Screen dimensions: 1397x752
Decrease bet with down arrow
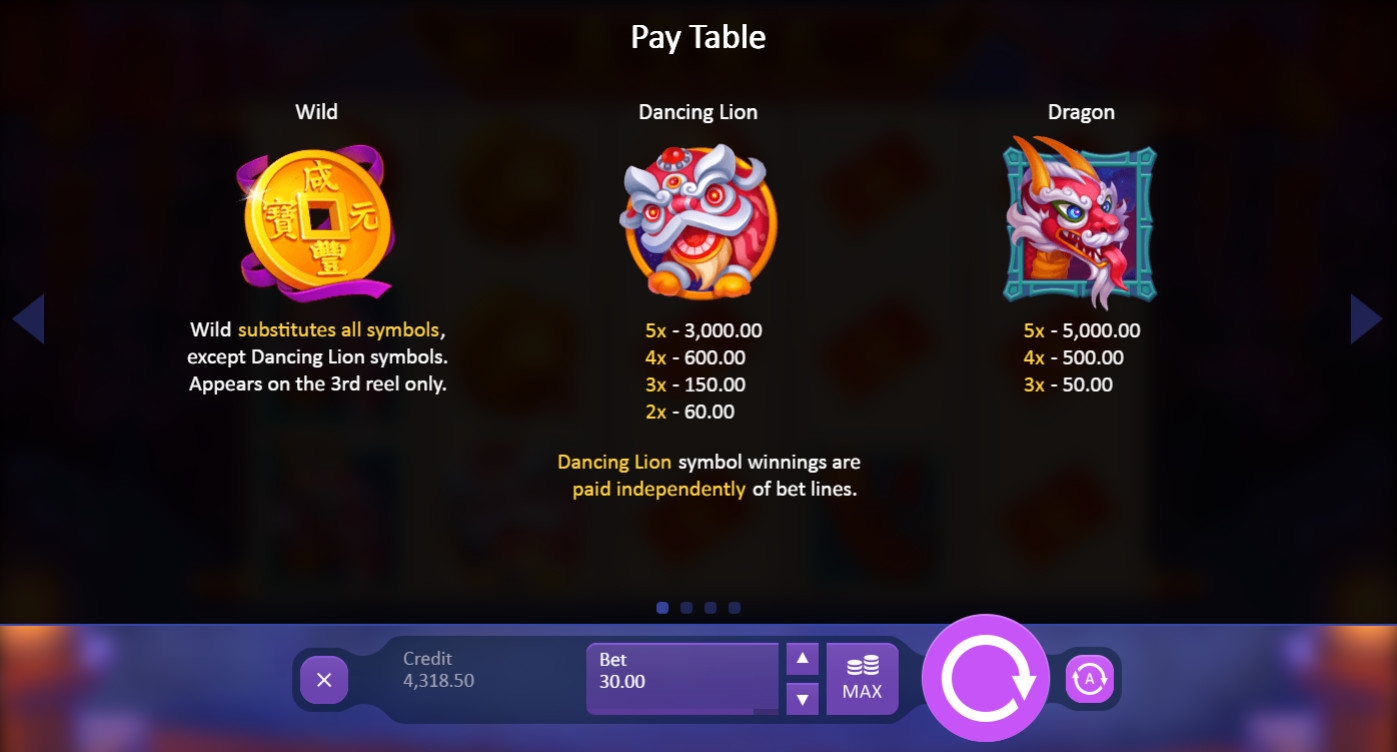tap(802, 698)
